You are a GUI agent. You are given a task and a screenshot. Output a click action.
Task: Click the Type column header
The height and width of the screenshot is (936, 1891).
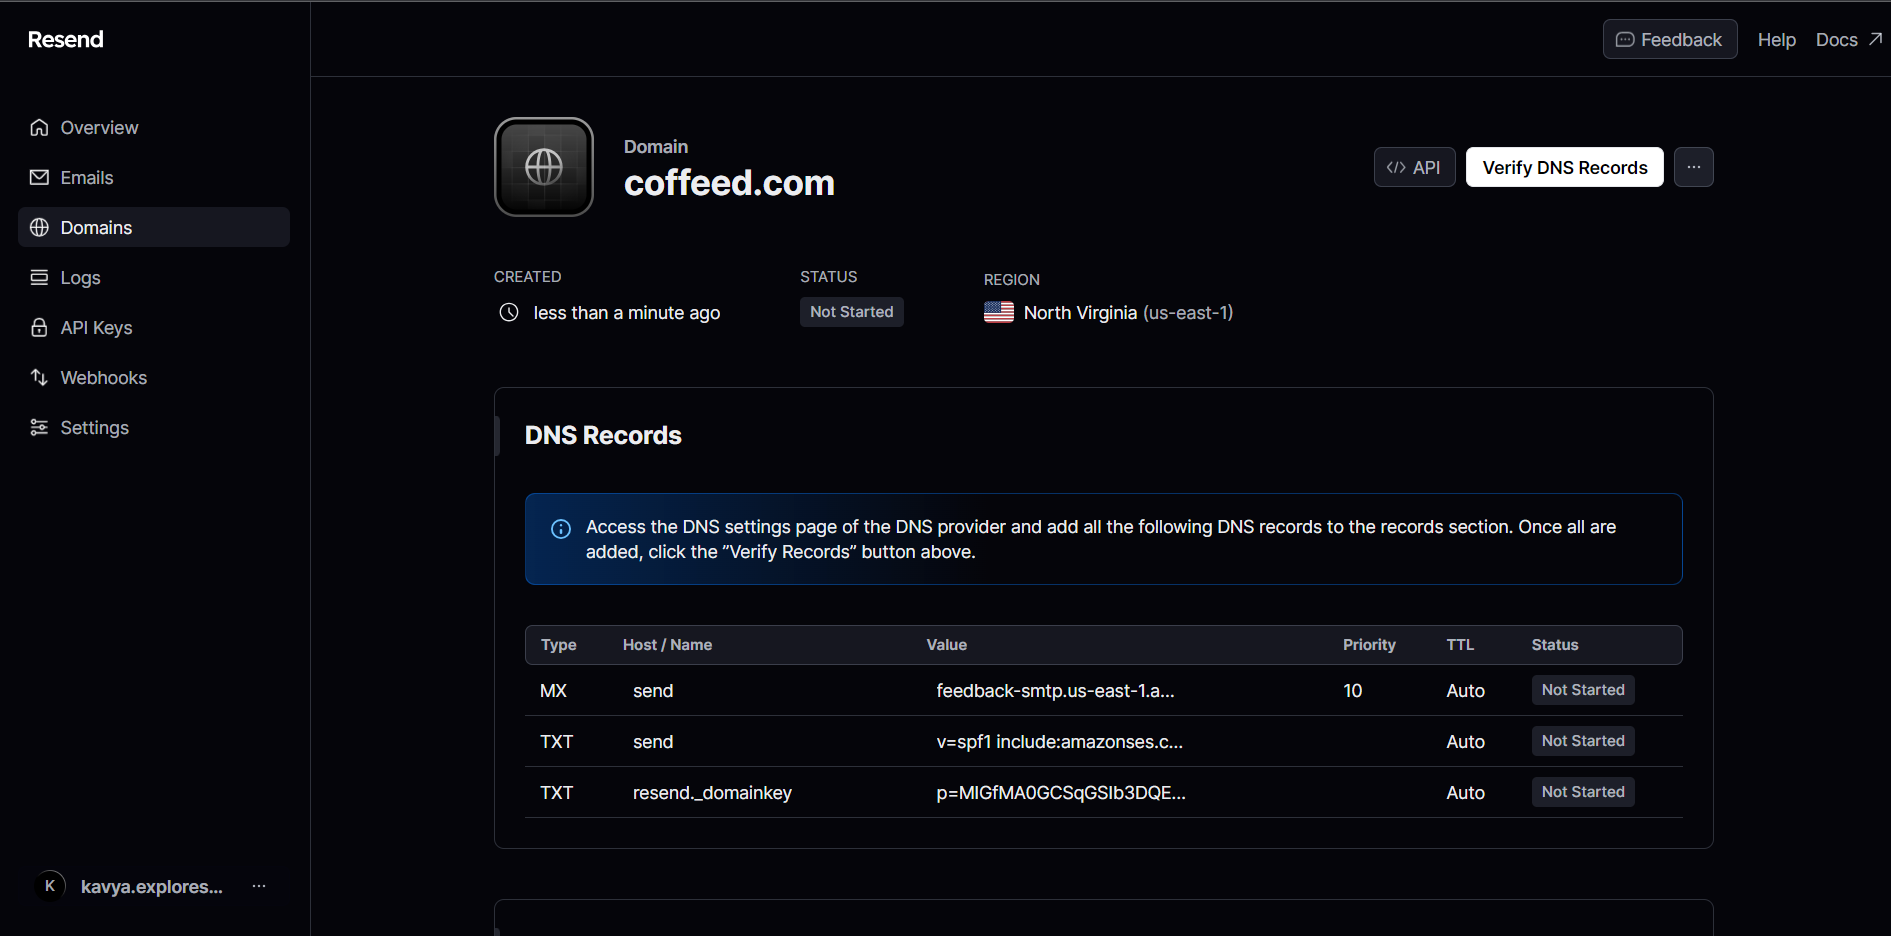559,645
